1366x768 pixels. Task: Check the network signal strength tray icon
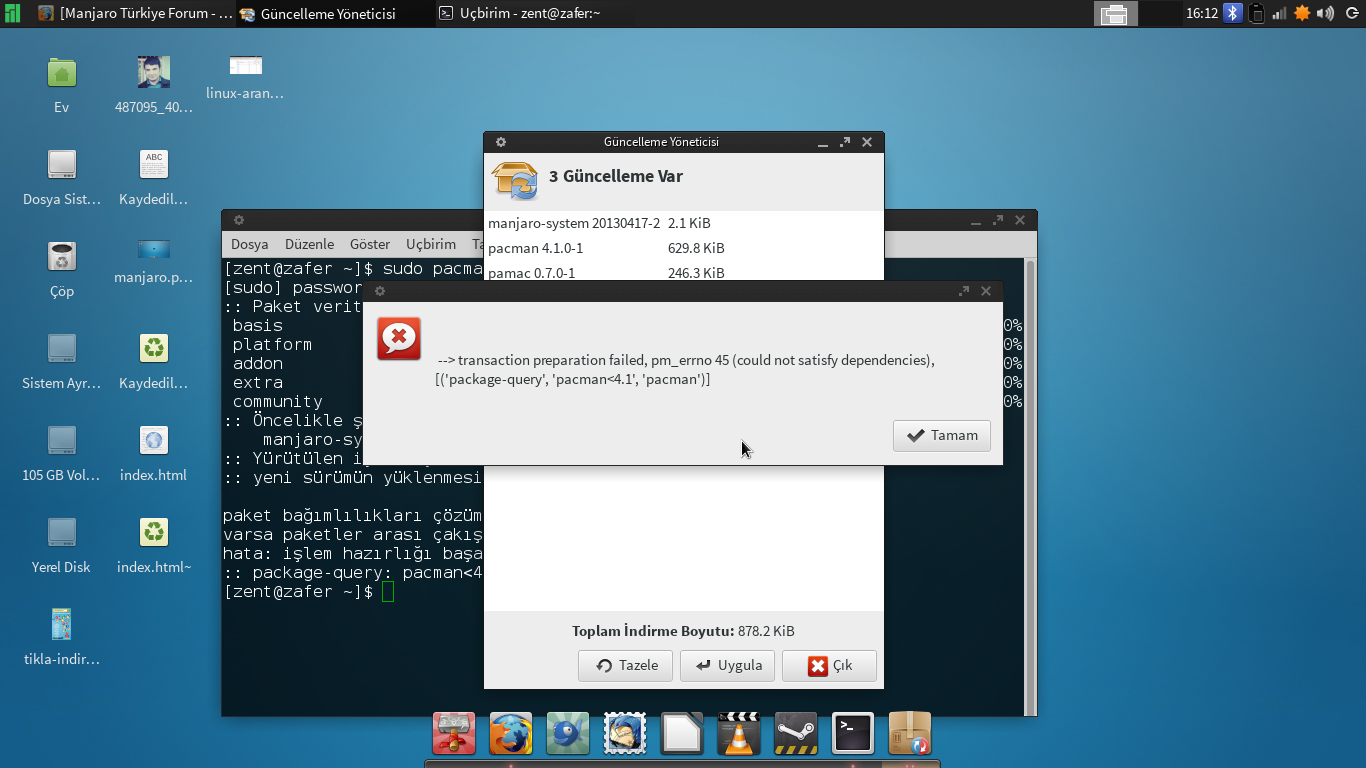(x=1279, y=13)
